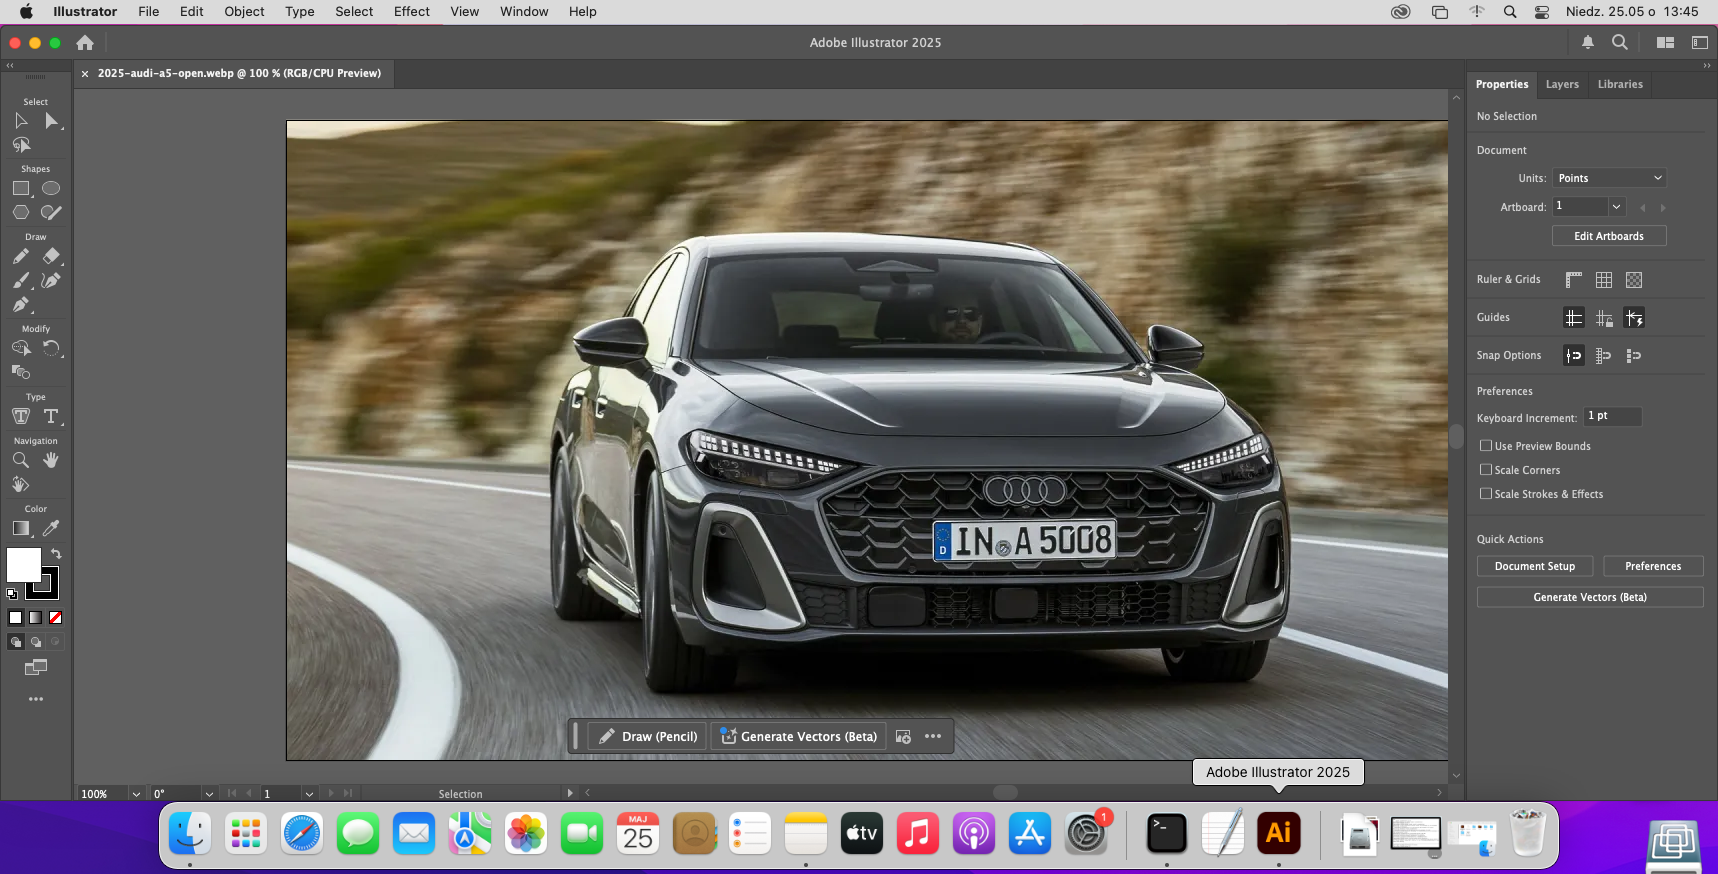Open the search icon in app bar
This screenshot has height=874, width=1718.
point(1620,42)
